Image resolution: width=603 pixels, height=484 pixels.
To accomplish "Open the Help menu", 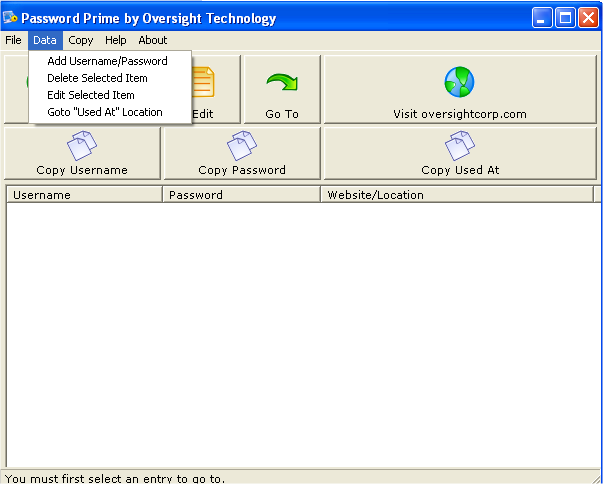I will [x=116, y=40].
